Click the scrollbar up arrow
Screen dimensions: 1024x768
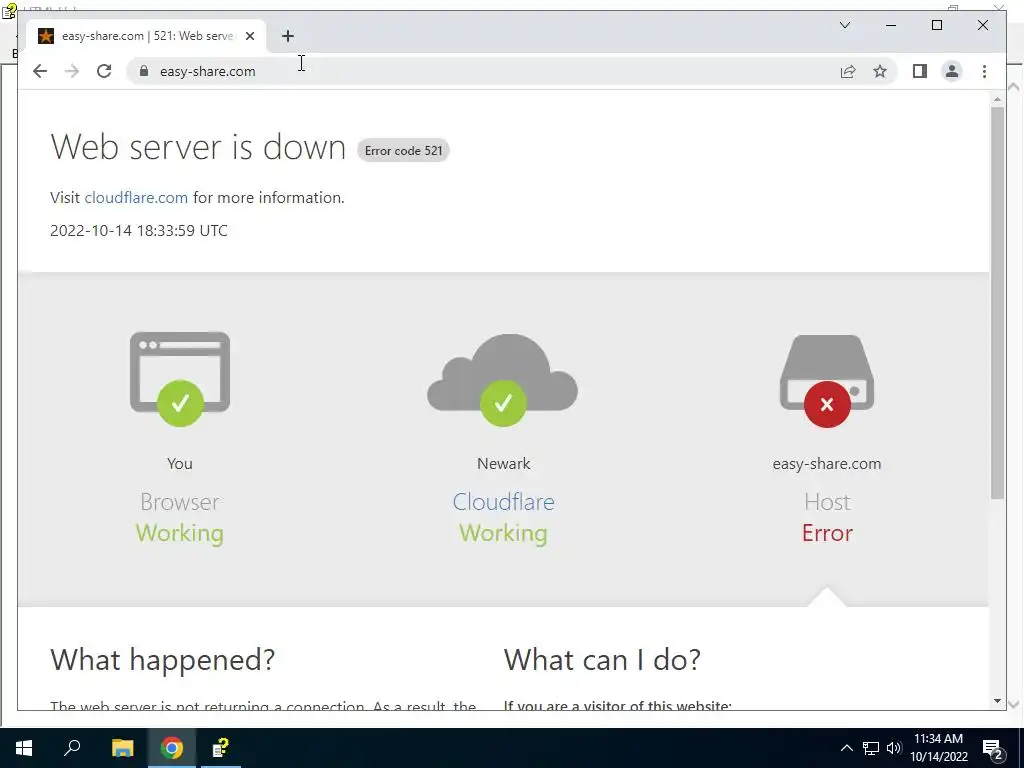997,99
